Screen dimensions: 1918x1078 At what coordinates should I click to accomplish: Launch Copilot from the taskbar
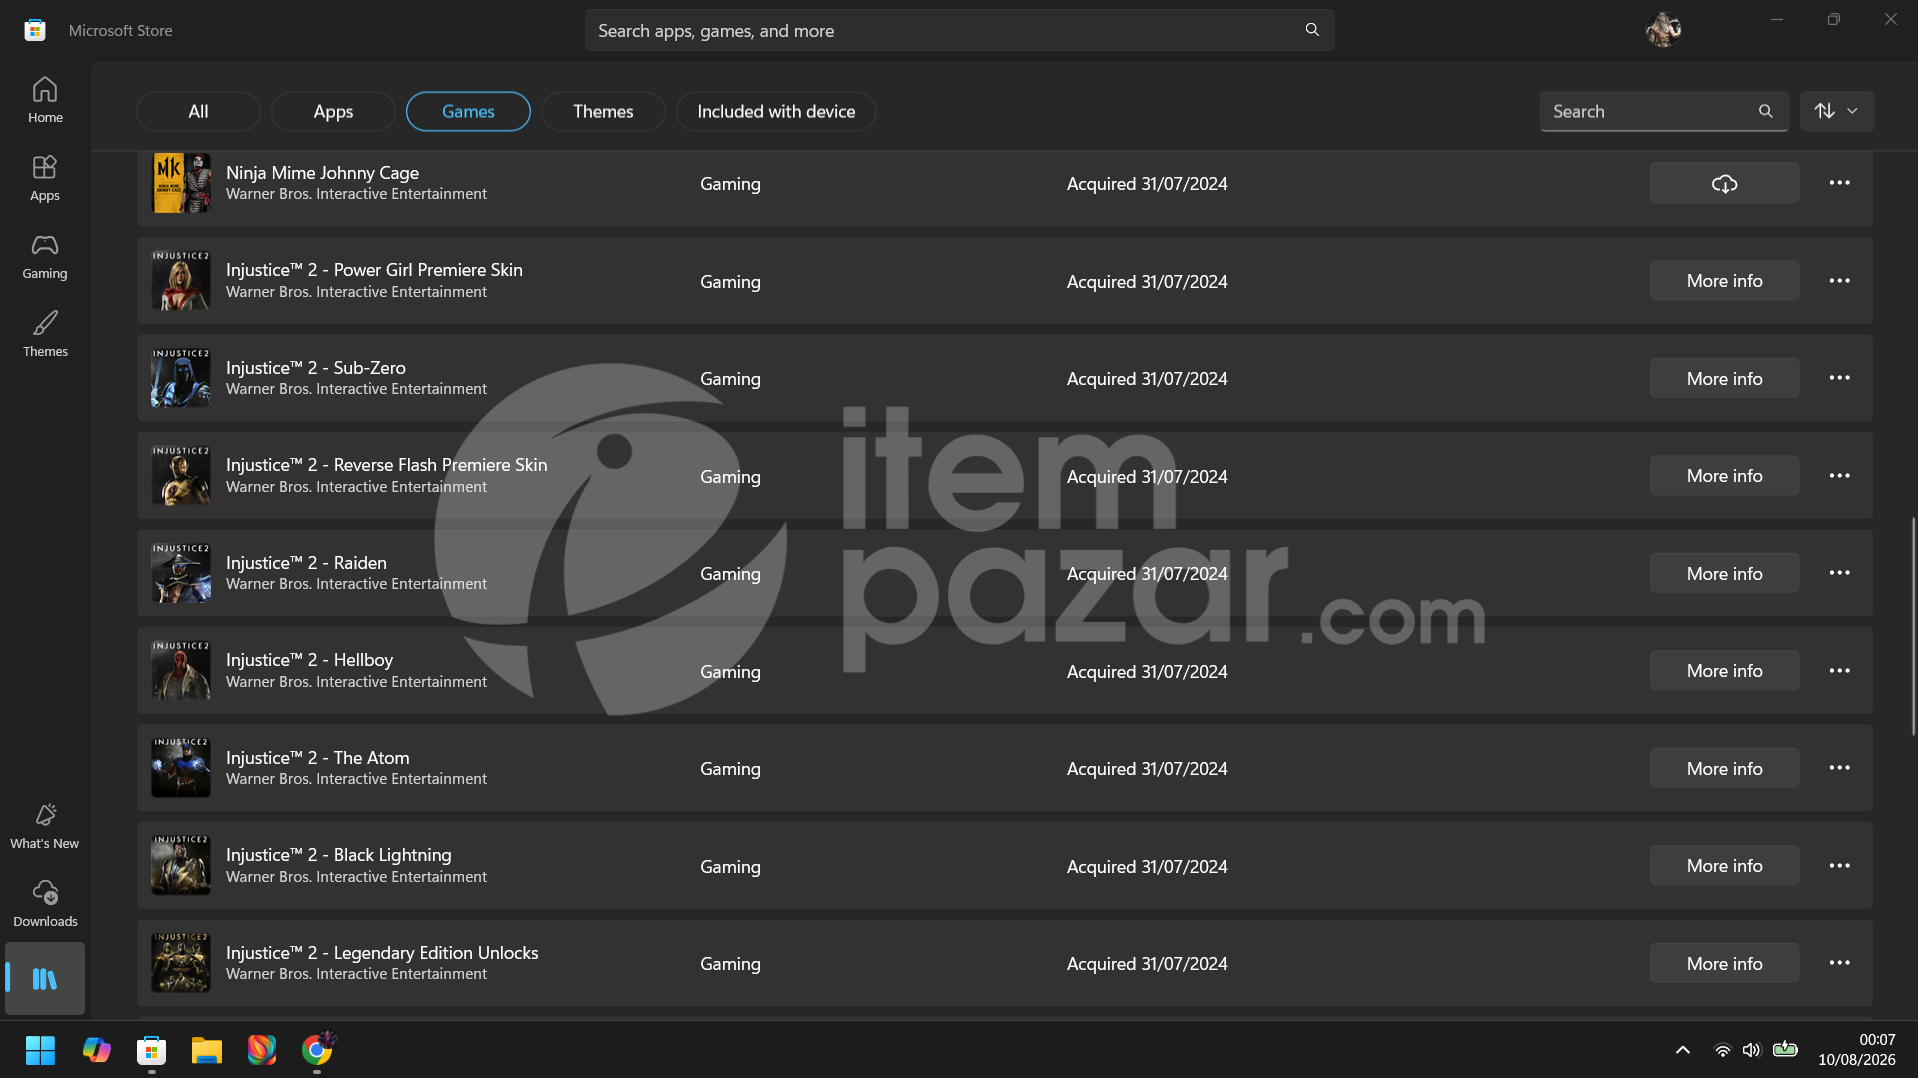pos(96,1050)
